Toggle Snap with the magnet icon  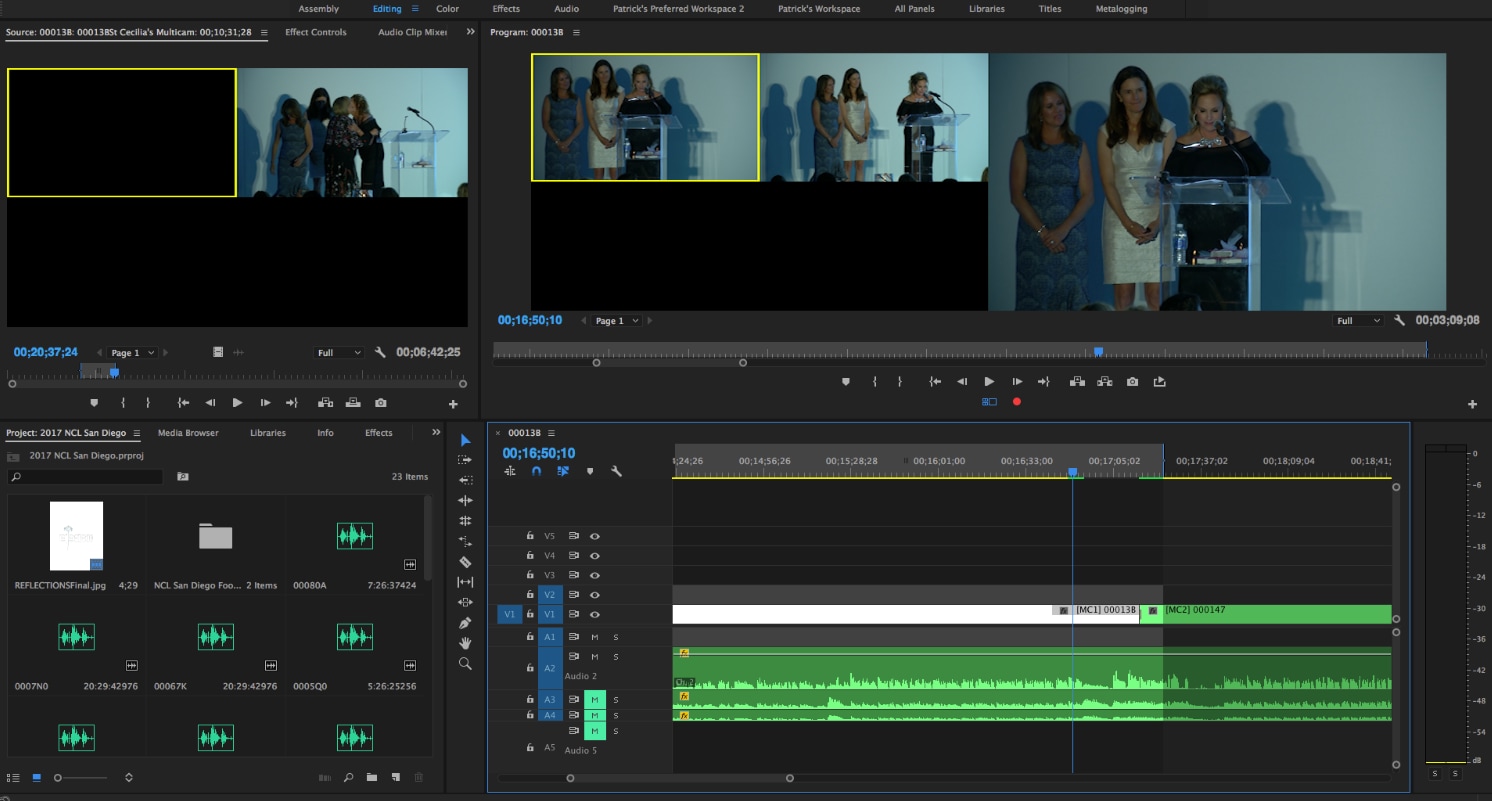[537, 470]
